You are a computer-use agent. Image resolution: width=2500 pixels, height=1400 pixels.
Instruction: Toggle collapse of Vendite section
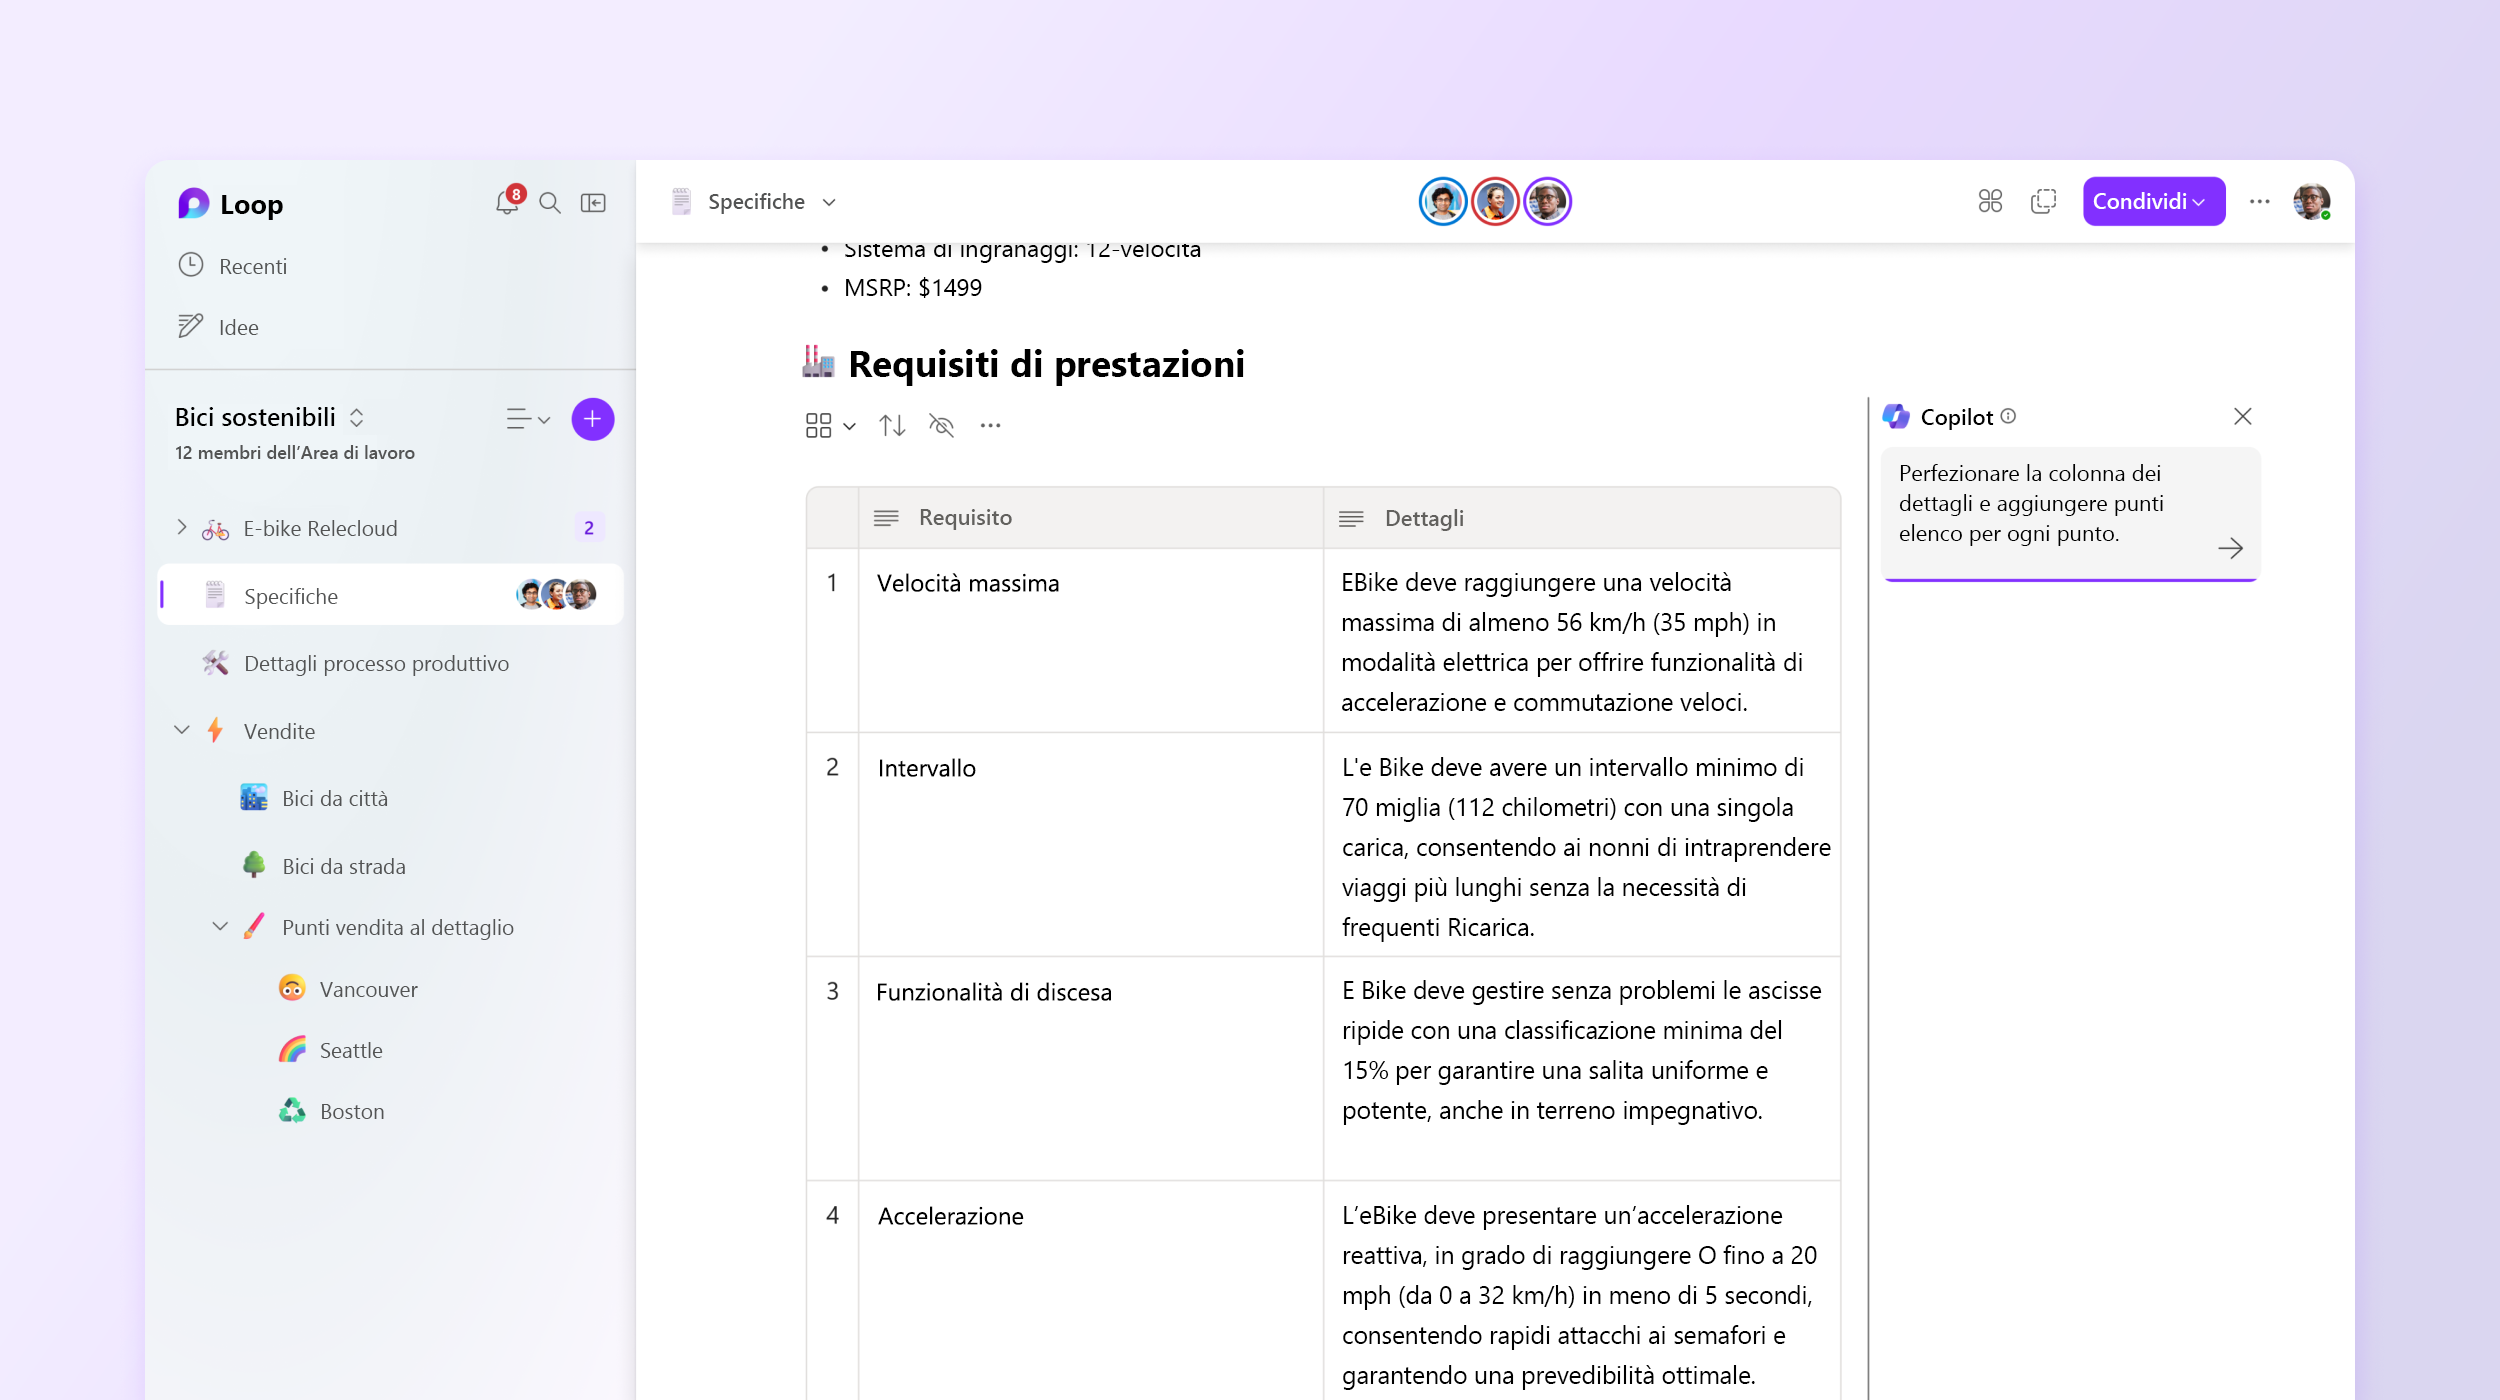[185, 730]
